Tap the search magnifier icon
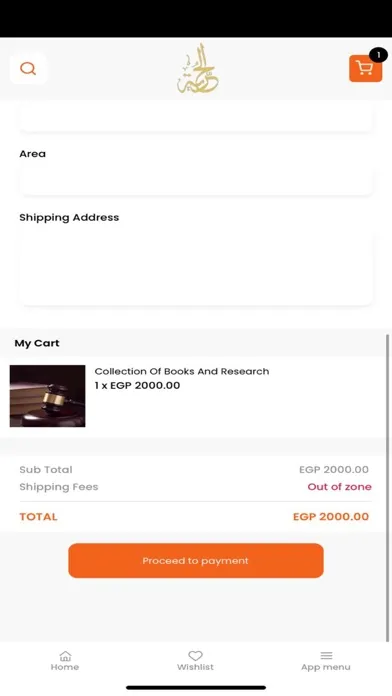 coord(28,68)
